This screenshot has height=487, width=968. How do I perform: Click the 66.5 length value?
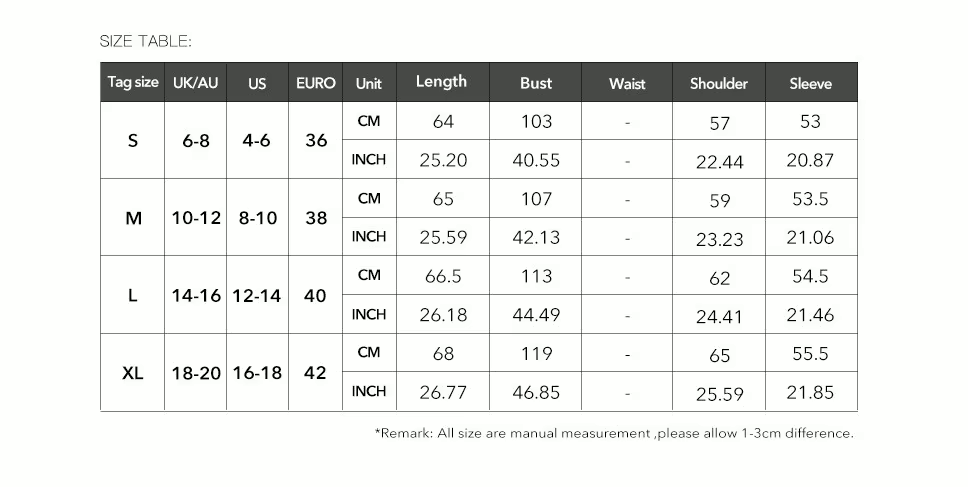click(443, 277)
